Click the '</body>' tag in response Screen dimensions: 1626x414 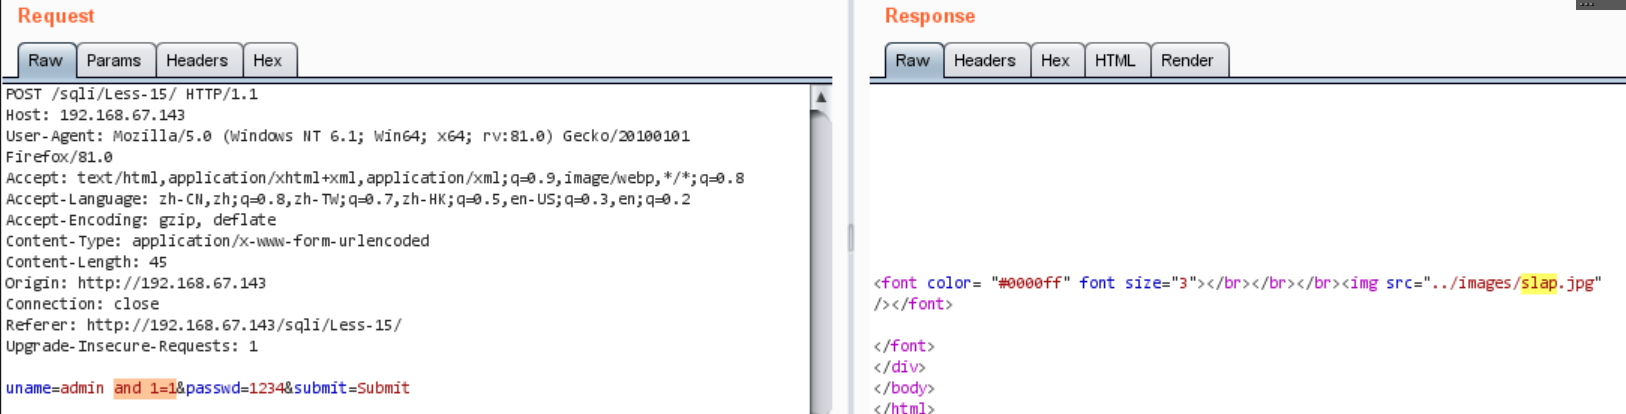[904, 388]
